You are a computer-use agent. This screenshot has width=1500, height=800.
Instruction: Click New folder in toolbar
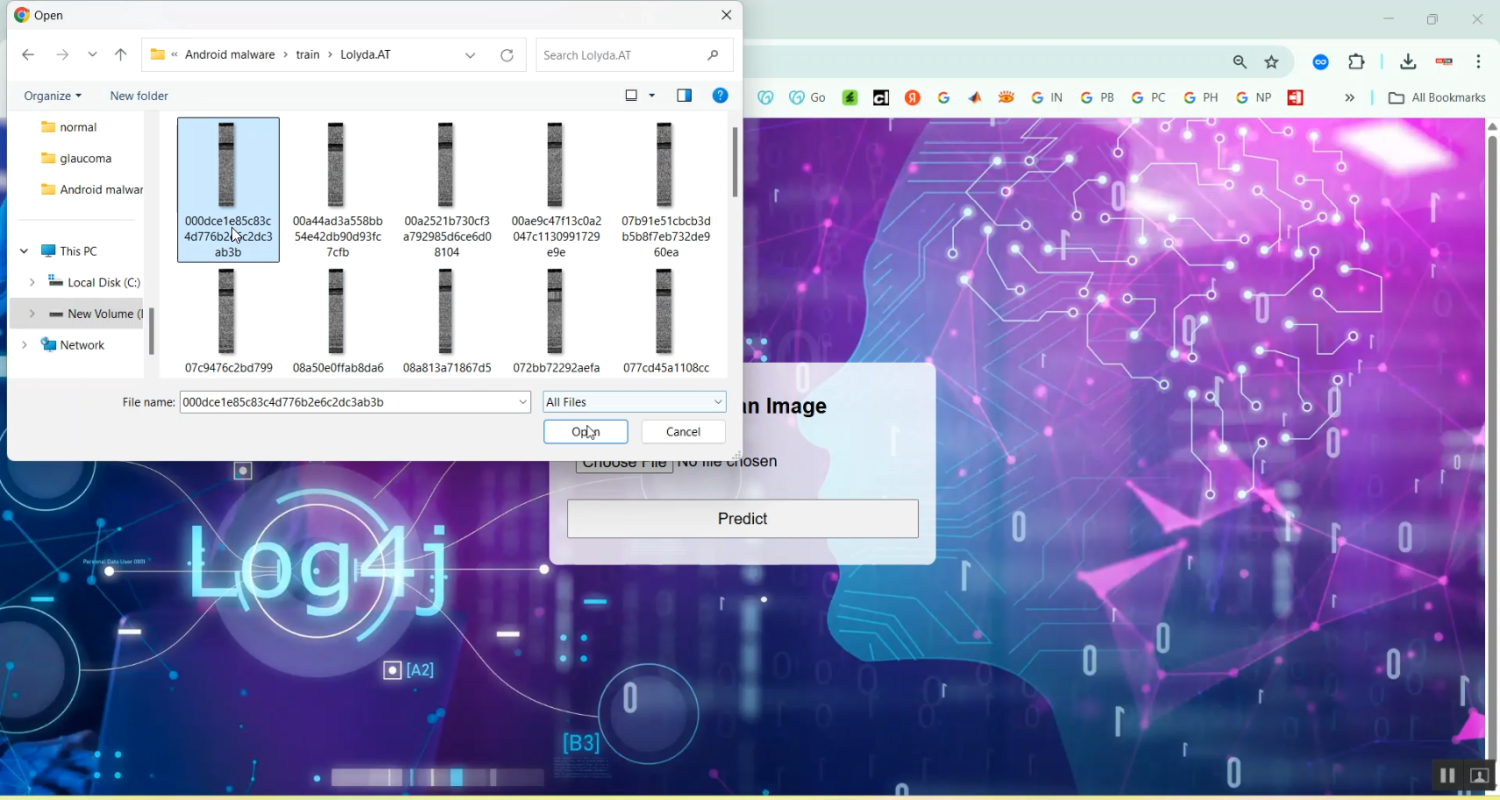tap(139, 96)
